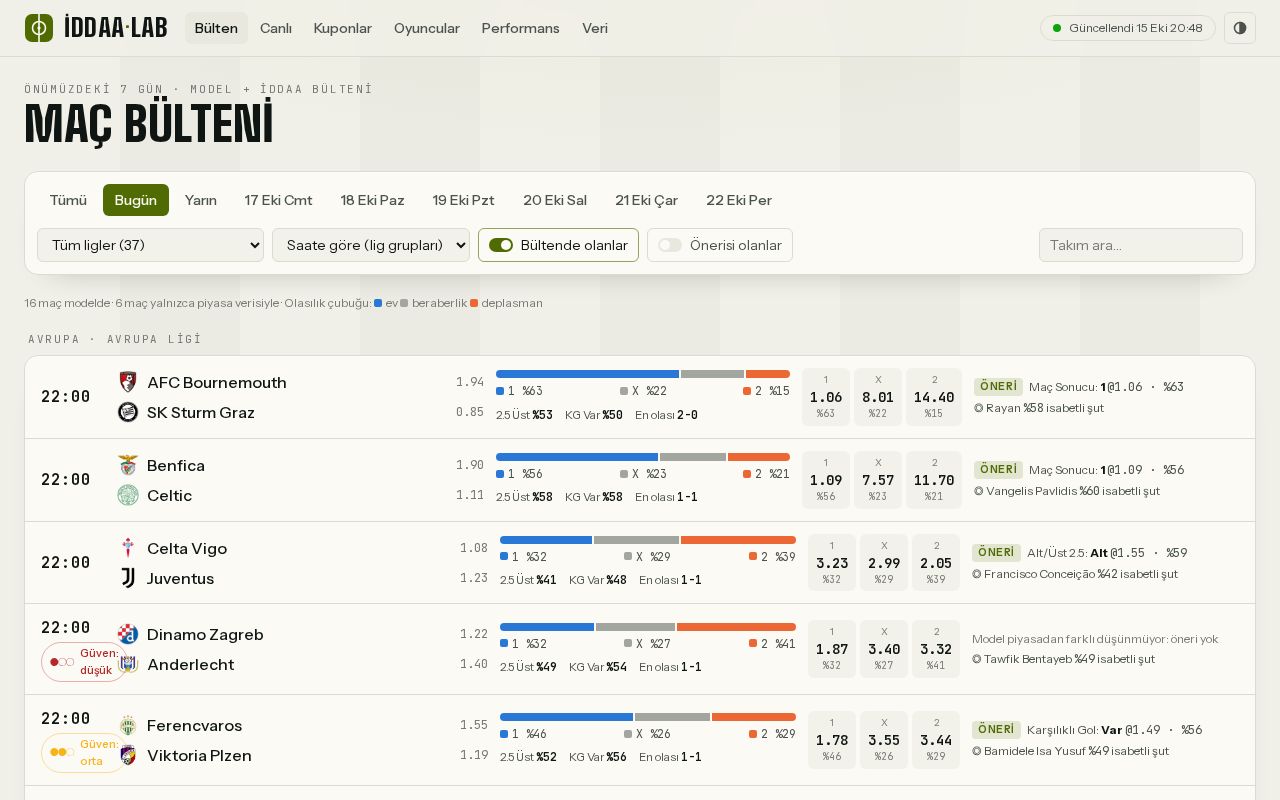Click the Anderlecht club crest

(x=128, y=664)
